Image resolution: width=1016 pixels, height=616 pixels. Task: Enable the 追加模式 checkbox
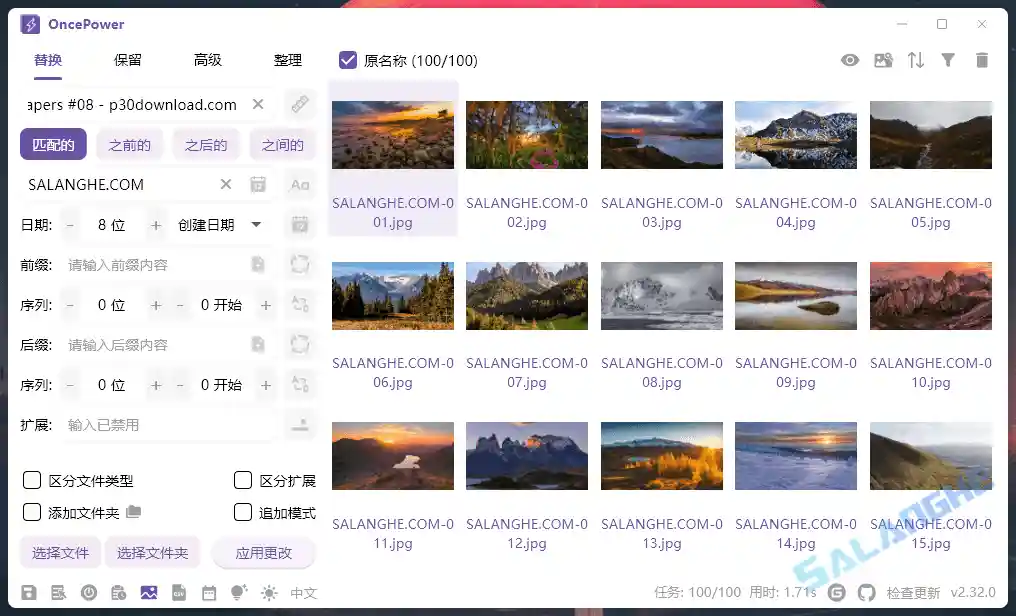tap(242, 513)
